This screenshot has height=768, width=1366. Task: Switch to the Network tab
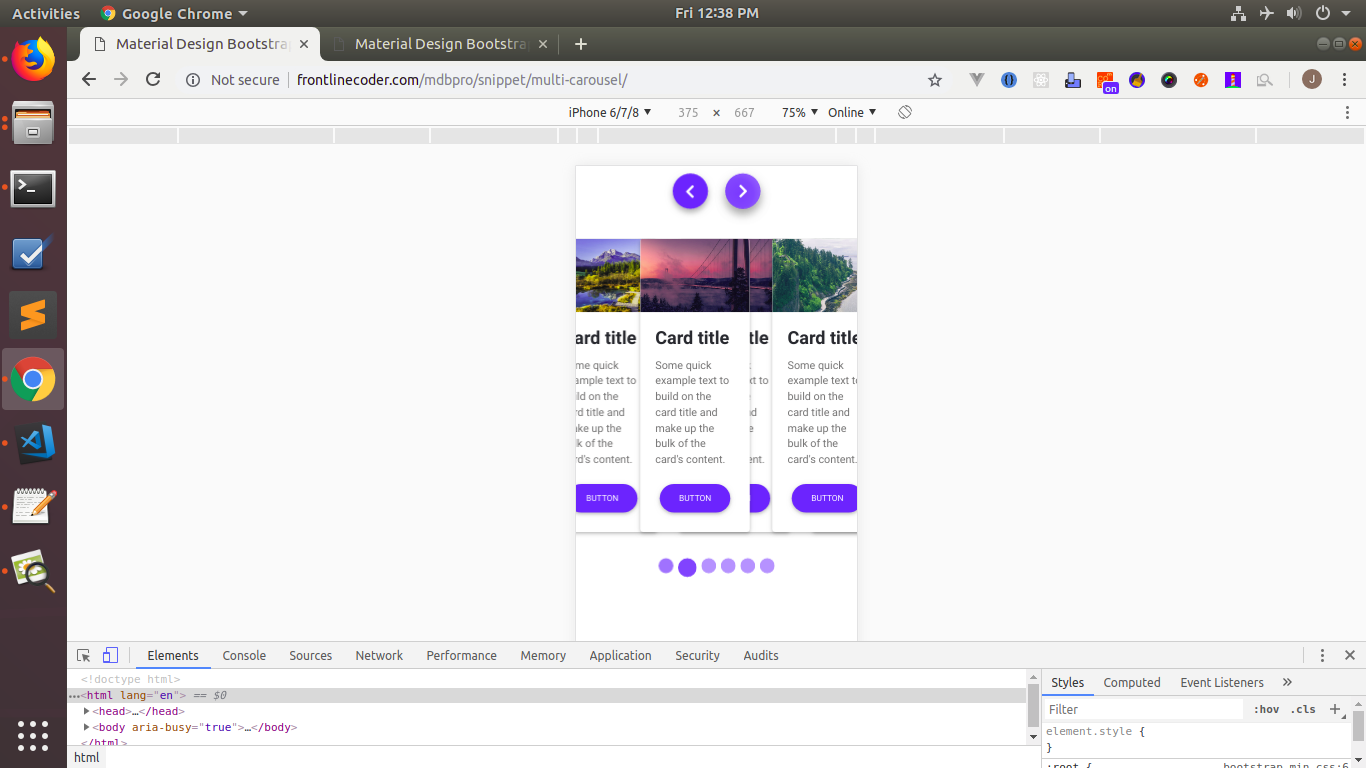pos(379,656)
